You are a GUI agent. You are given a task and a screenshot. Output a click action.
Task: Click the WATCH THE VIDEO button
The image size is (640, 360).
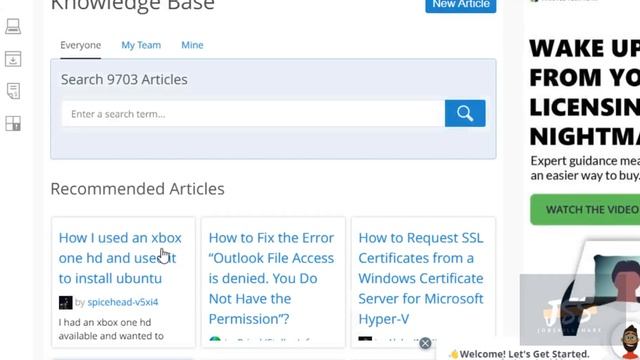tap(585, 210)
